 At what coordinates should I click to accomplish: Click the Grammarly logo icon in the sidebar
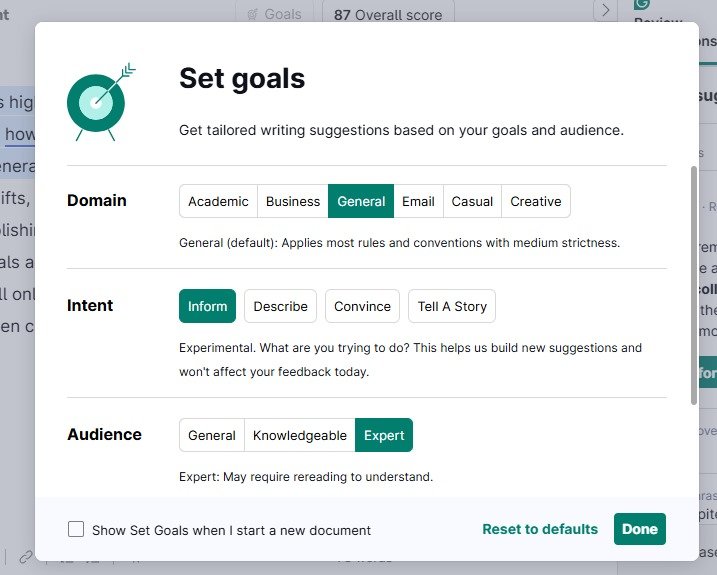(642, 4)
